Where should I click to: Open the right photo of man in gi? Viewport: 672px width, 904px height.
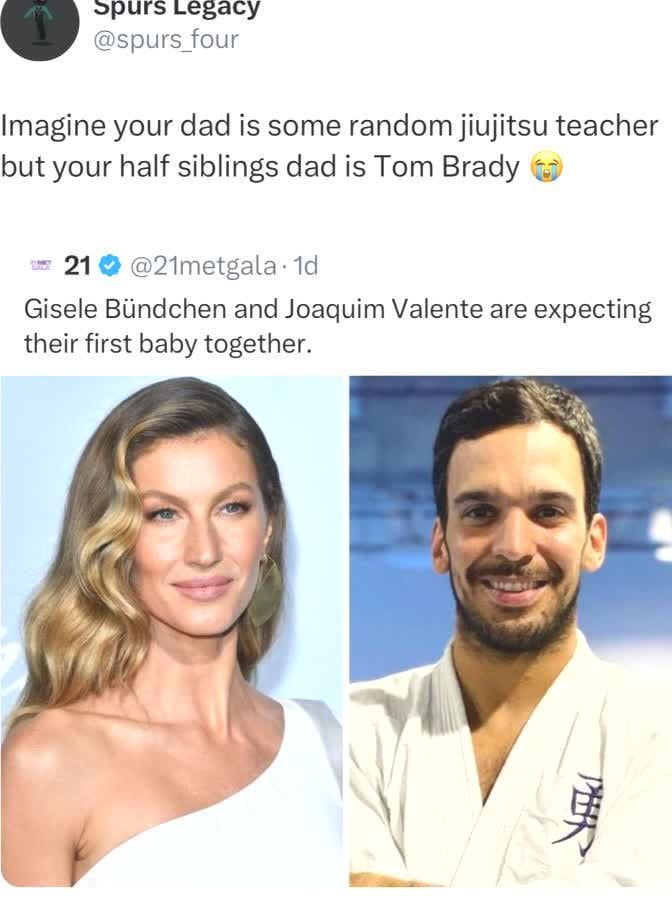[510, 630]
